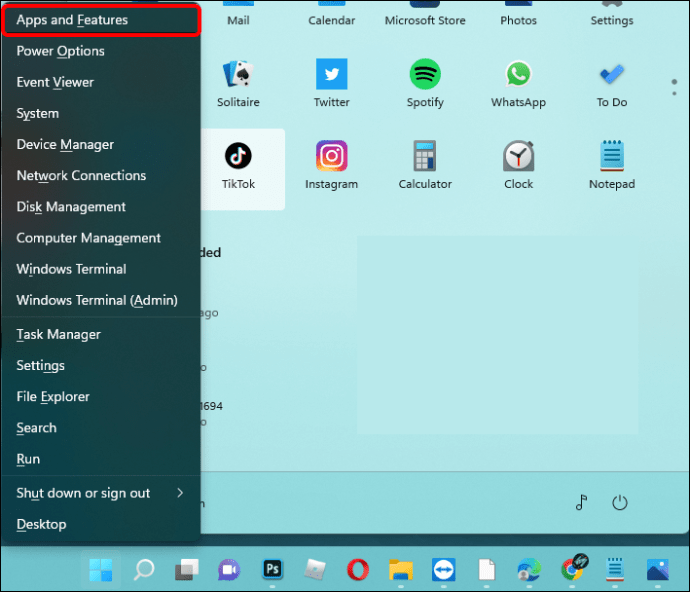Open the Instagram app

click(x=331, y=166)
